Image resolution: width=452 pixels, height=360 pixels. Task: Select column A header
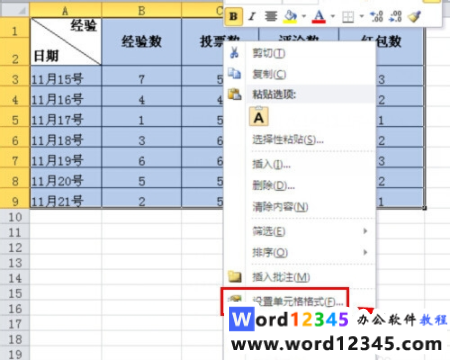coord(65,10)
